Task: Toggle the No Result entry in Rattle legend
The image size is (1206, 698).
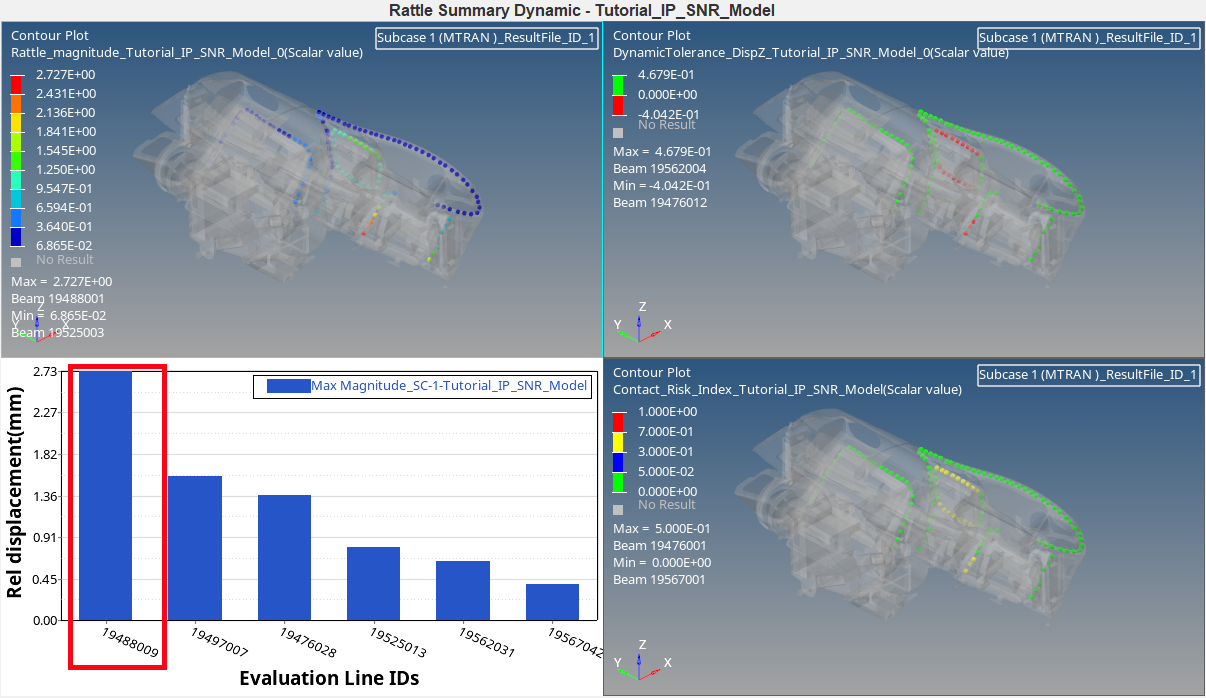Action: click(16, 260)
